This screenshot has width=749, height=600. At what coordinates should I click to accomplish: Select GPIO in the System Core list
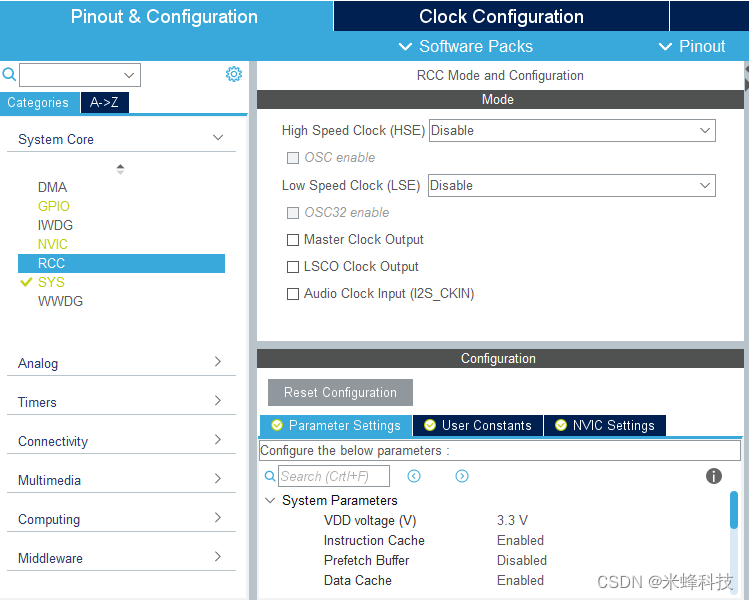click(x=54, y=206)
